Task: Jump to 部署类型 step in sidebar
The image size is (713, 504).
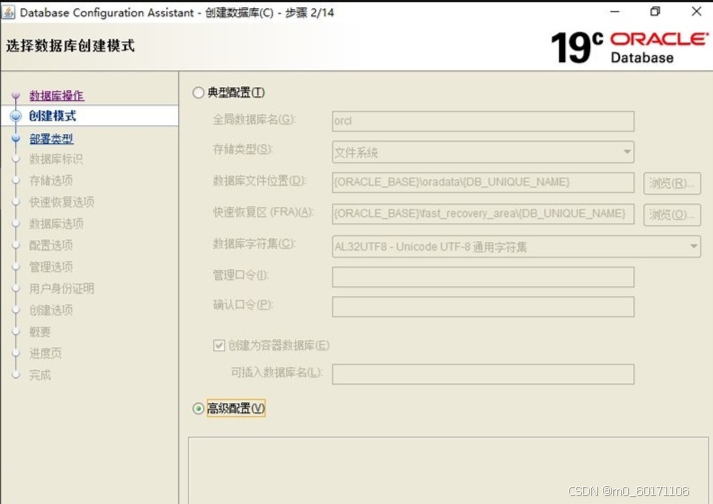Action: click(51, 139)
